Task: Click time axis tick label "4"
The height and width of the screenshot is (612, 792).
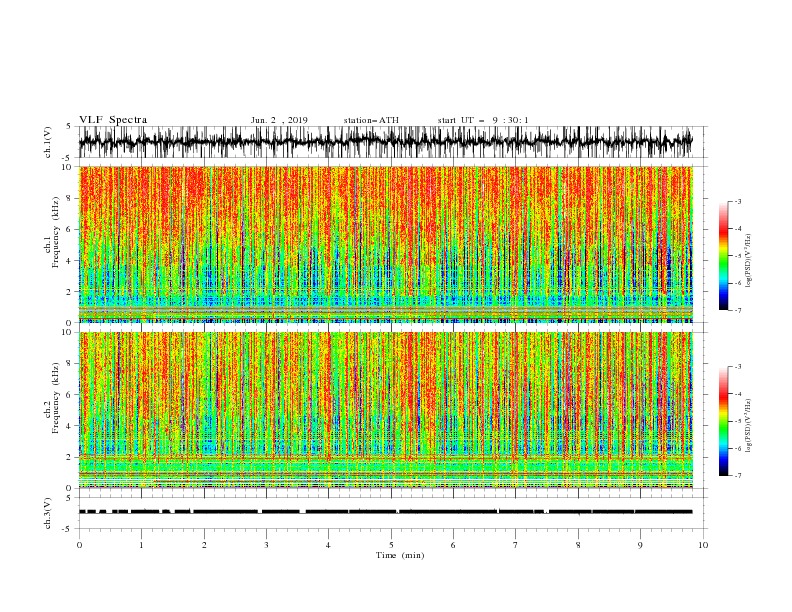Action: point(329,545)
